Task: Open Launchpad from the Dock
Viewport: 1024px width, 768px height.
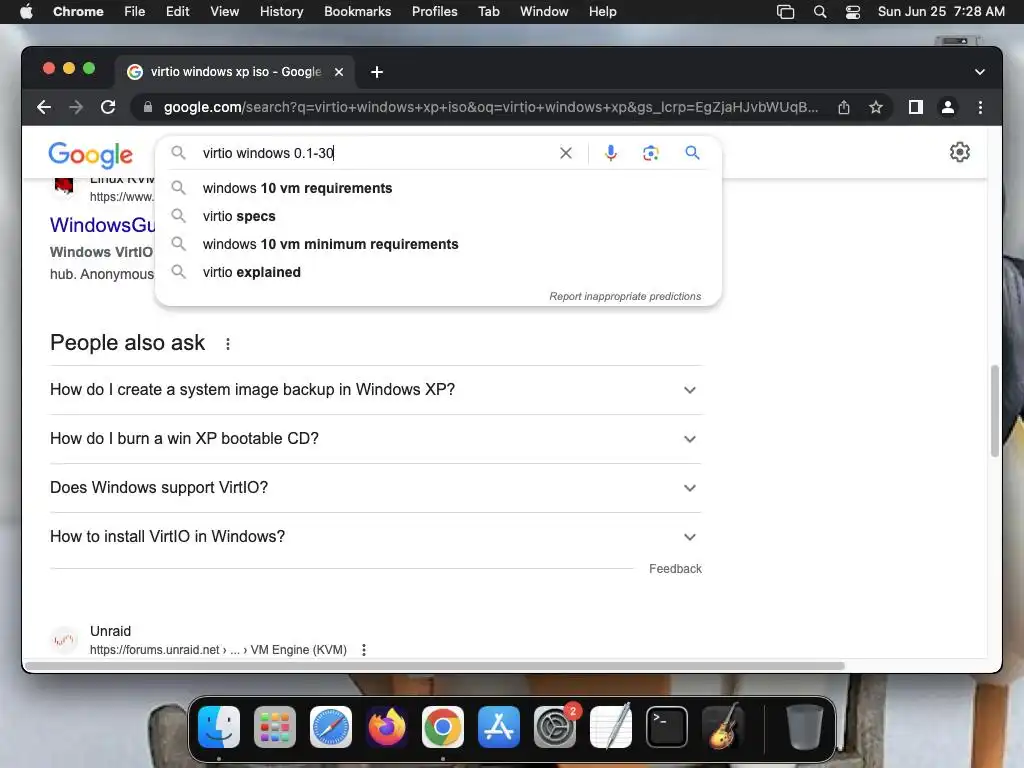Action: click(275, 727)
